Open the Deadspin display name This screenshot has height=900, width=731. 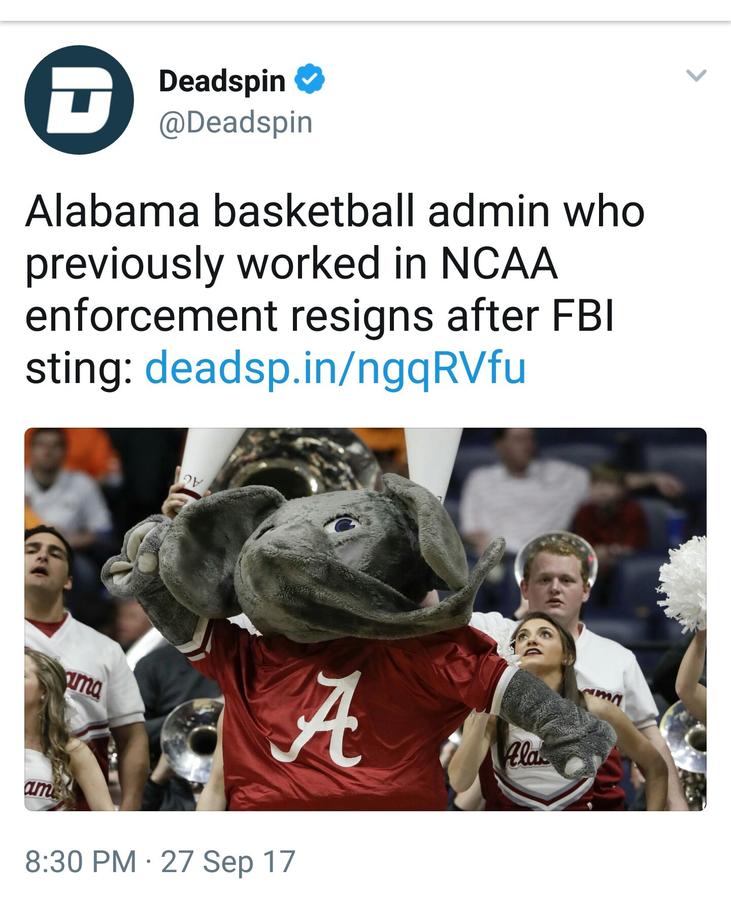[222, 82]
